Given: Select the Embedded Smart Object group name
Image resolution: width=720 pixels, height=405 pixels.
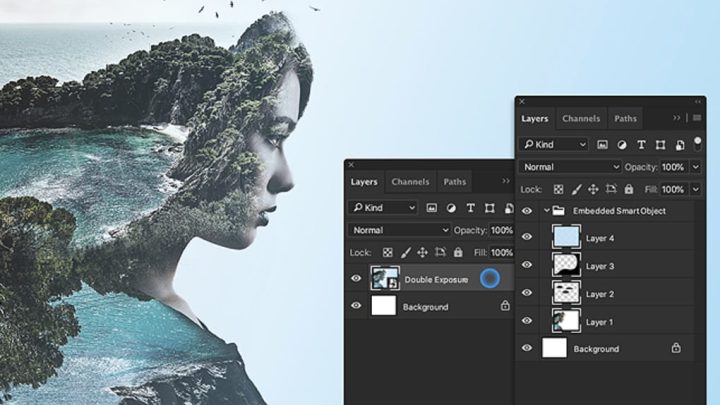Looking at the screenshot, I should tap(619, 211).
